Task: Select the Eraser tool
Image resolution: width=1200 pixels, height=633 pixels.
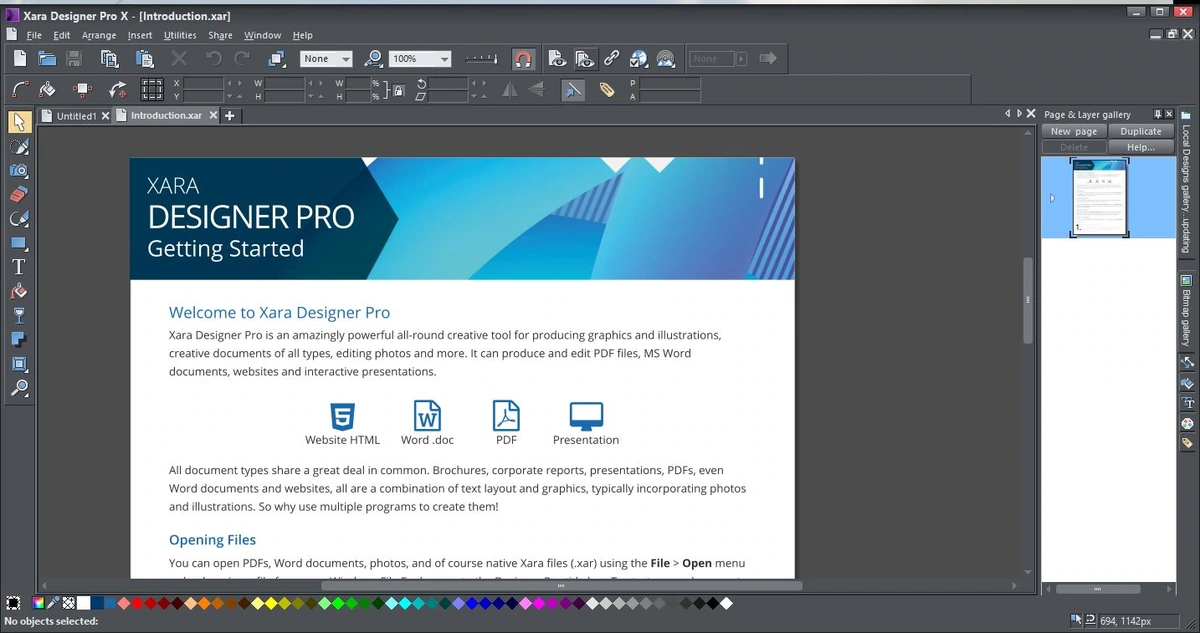Action: pyautogui.click(x=18, y=195)
